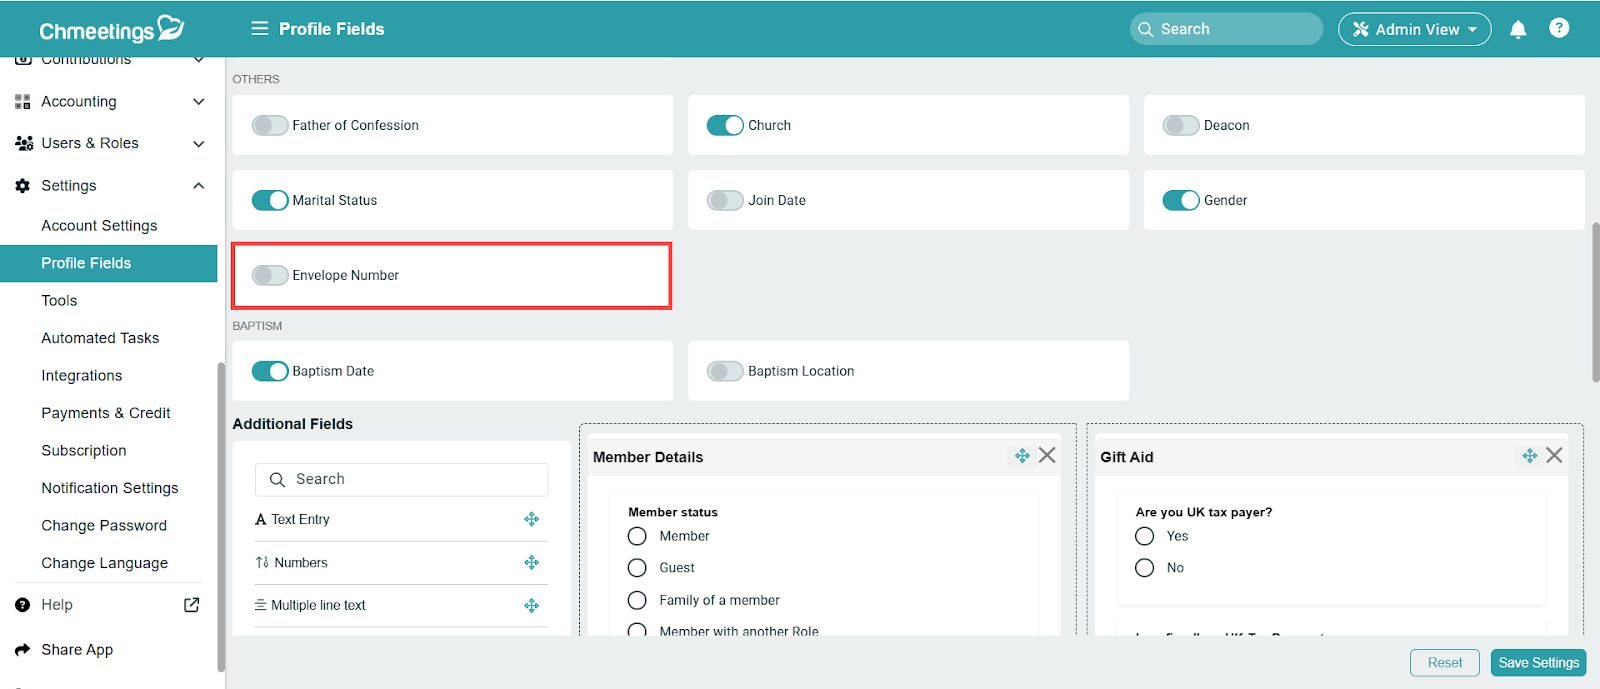Select the Guest radio button
Viewport: 1600px width, 689px height.
637,568
